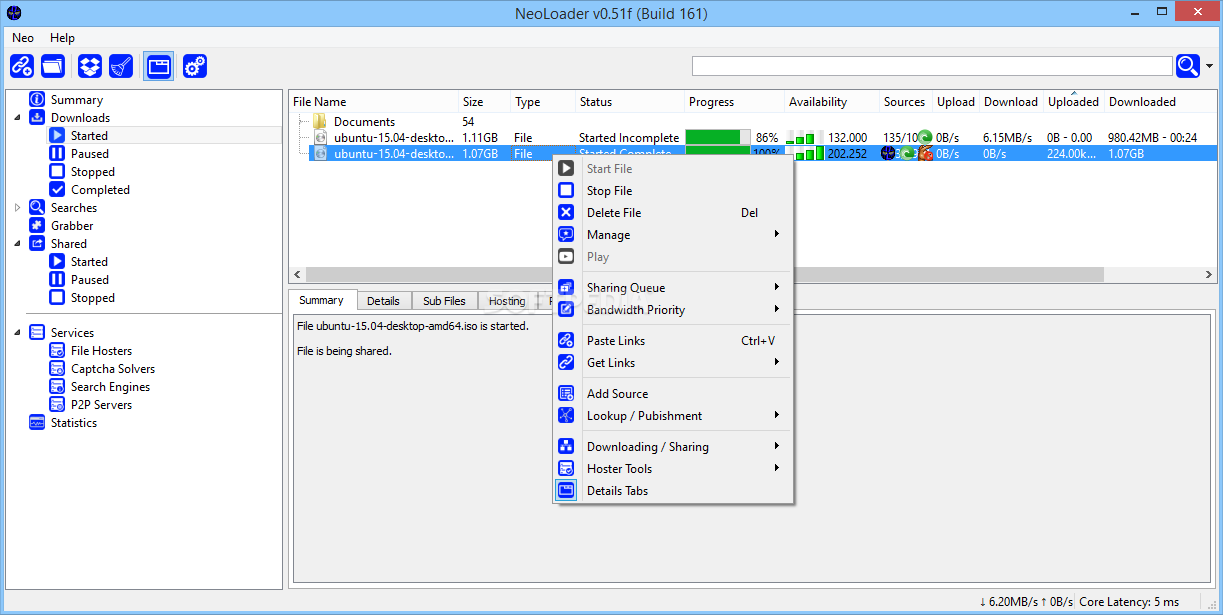
Task: Sort by Status column header
Action: click(x=630, y=102)
